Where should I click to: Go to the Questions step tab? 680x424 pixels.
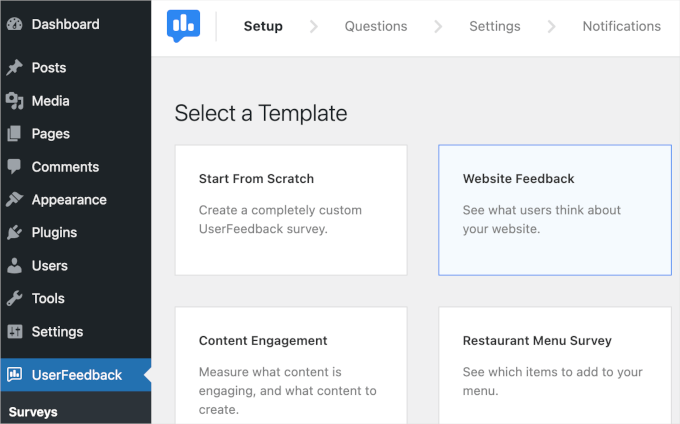(x=376, y=27)
